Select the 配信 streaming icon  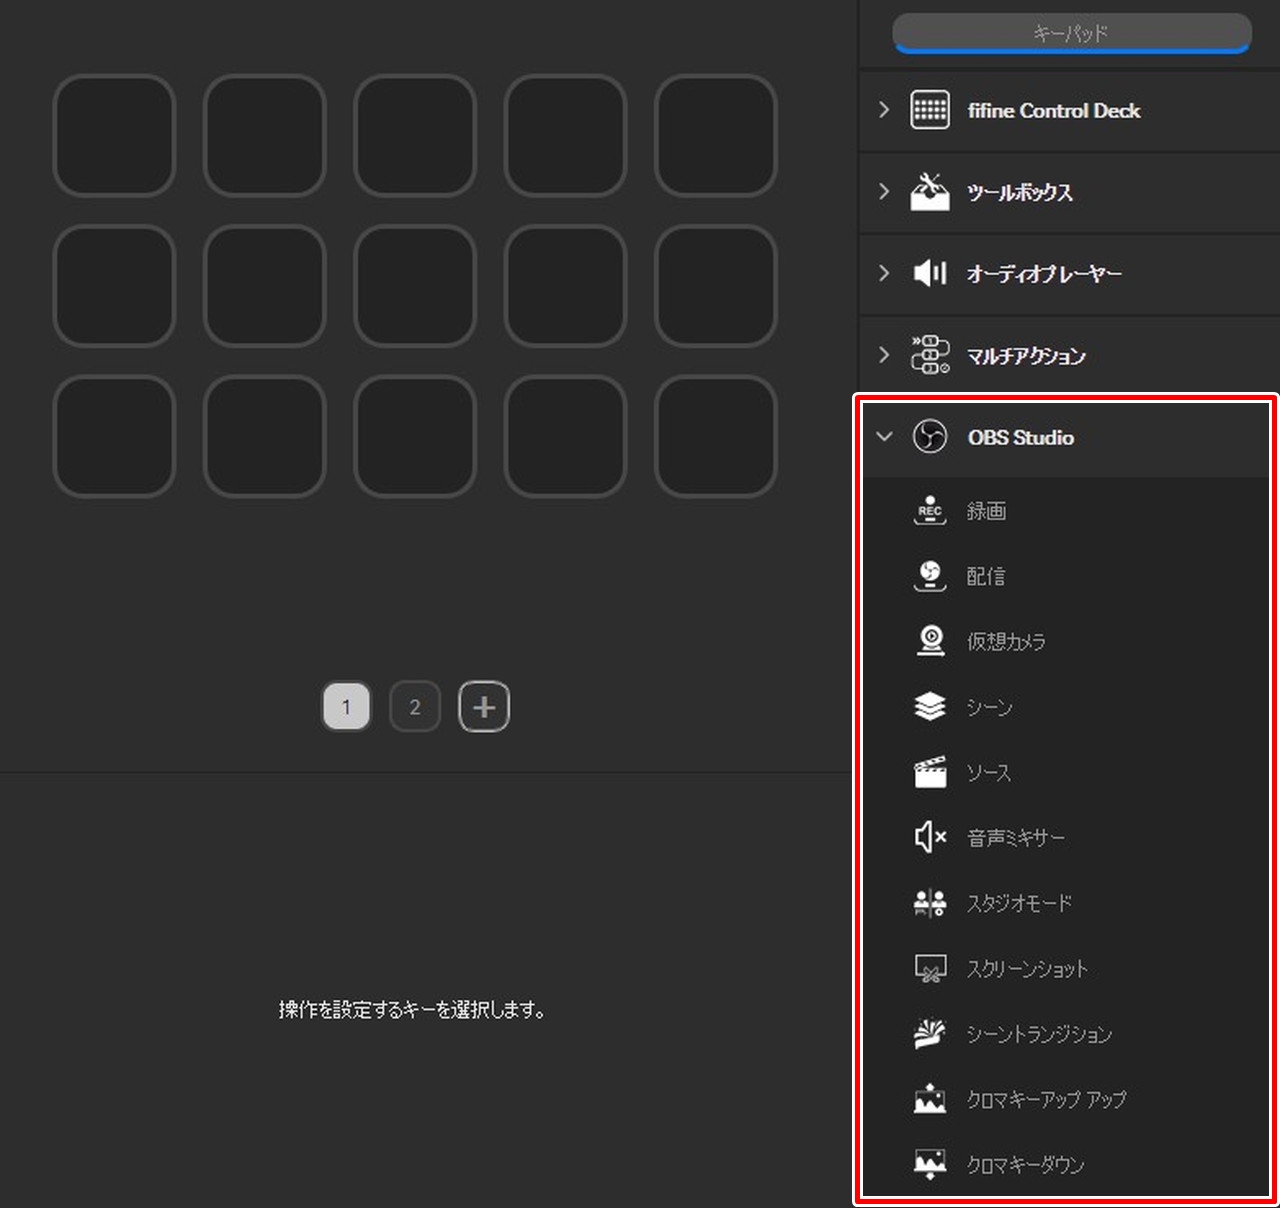point(930,576)
